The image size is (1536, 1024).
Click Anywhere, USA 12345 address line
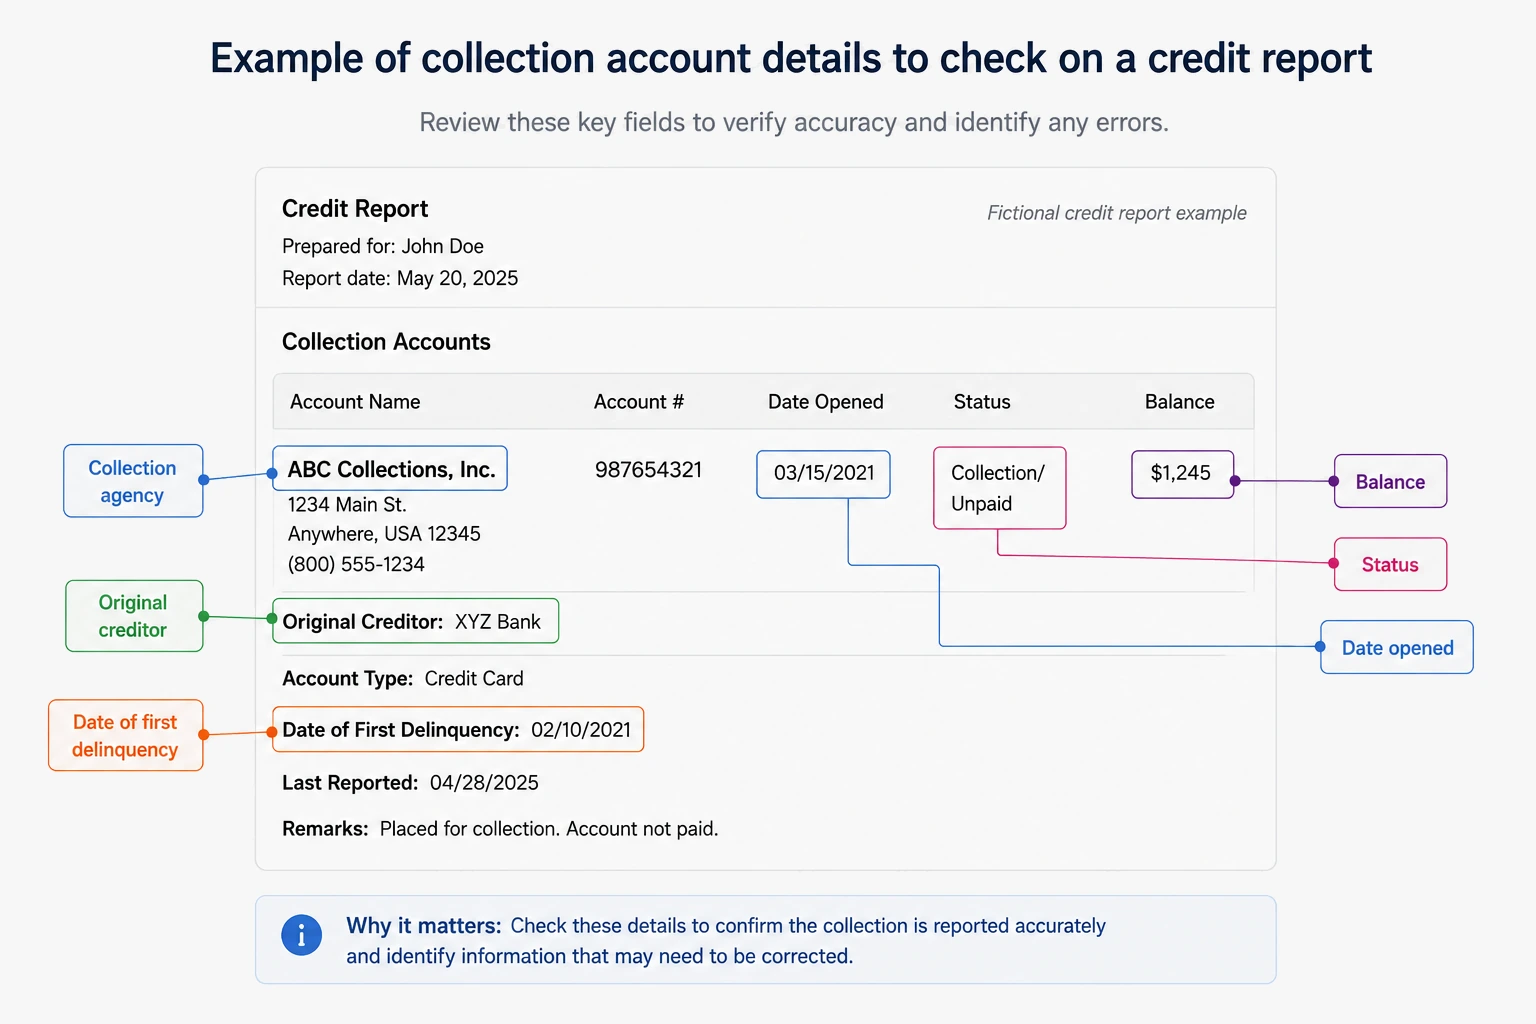(x=384, y=534)
